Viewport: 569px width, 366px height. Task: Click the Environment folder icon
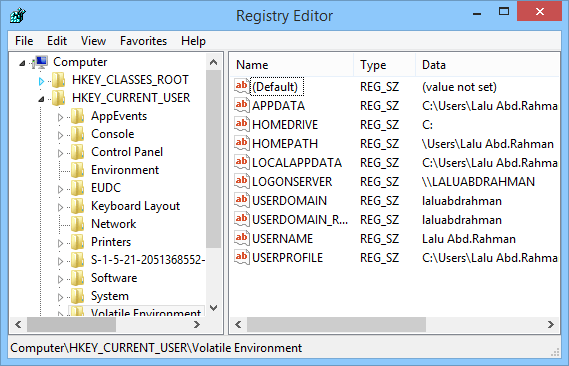pos(77,170)
